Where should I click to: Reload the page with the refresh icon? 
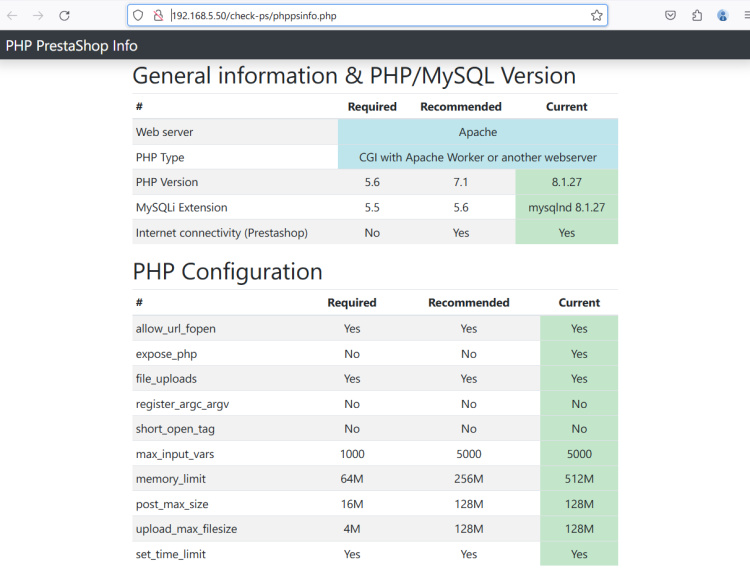point(64,16)
